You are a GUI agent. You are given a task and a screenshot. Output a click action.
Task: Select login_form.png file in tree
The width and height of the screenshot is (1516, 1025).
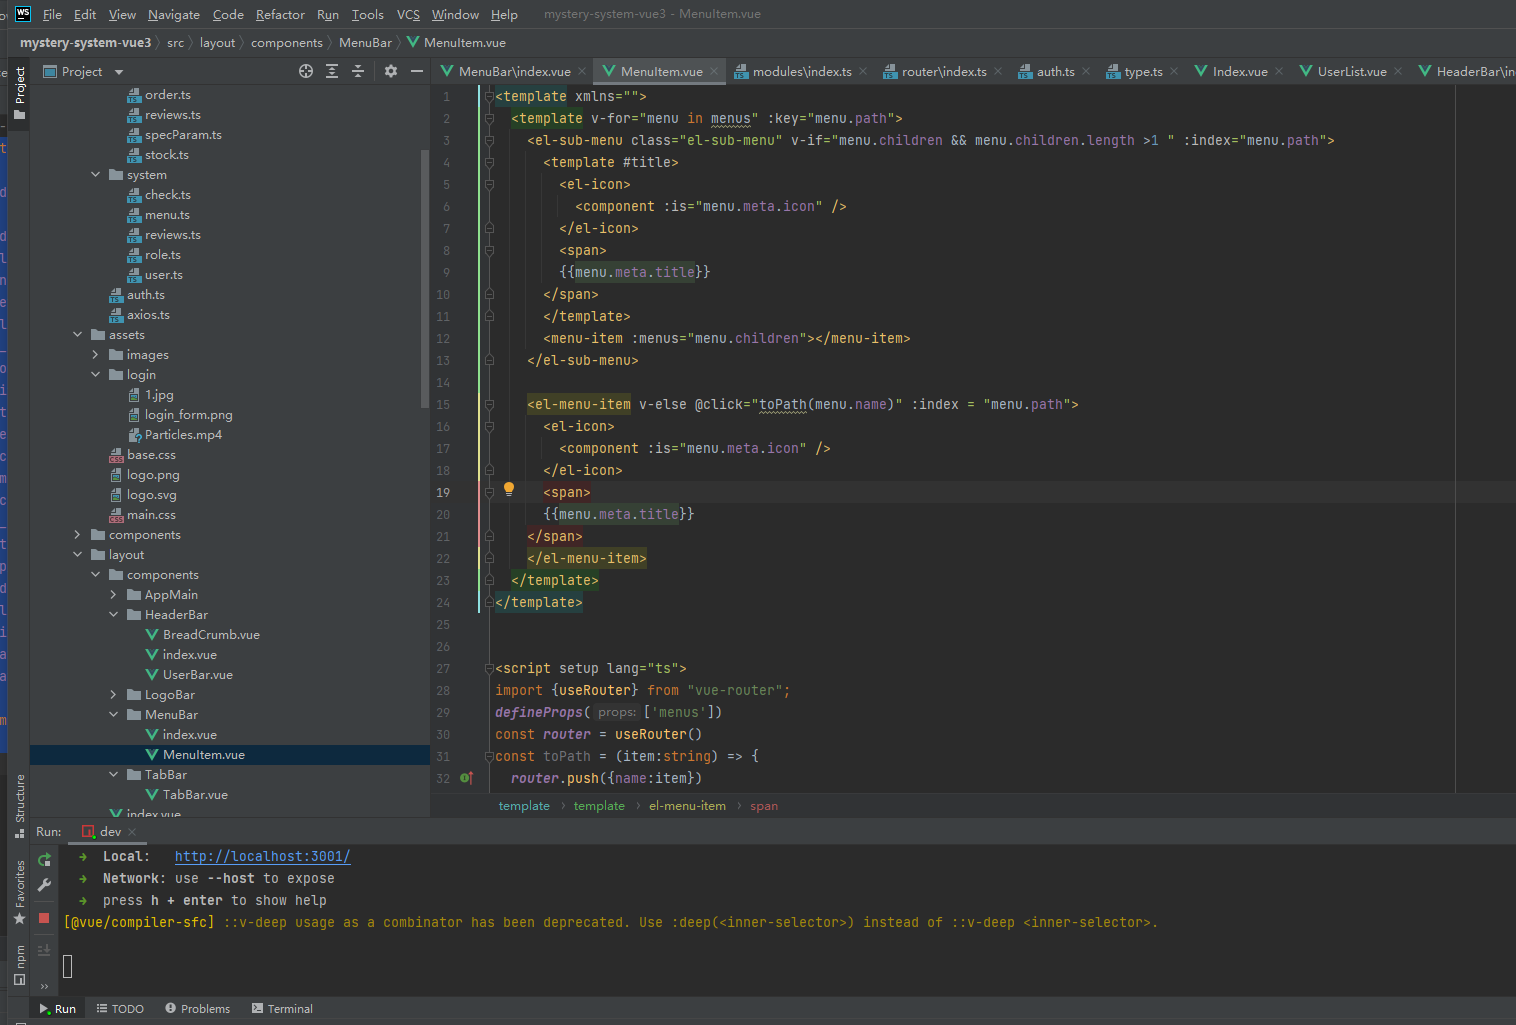click(188, 414)
